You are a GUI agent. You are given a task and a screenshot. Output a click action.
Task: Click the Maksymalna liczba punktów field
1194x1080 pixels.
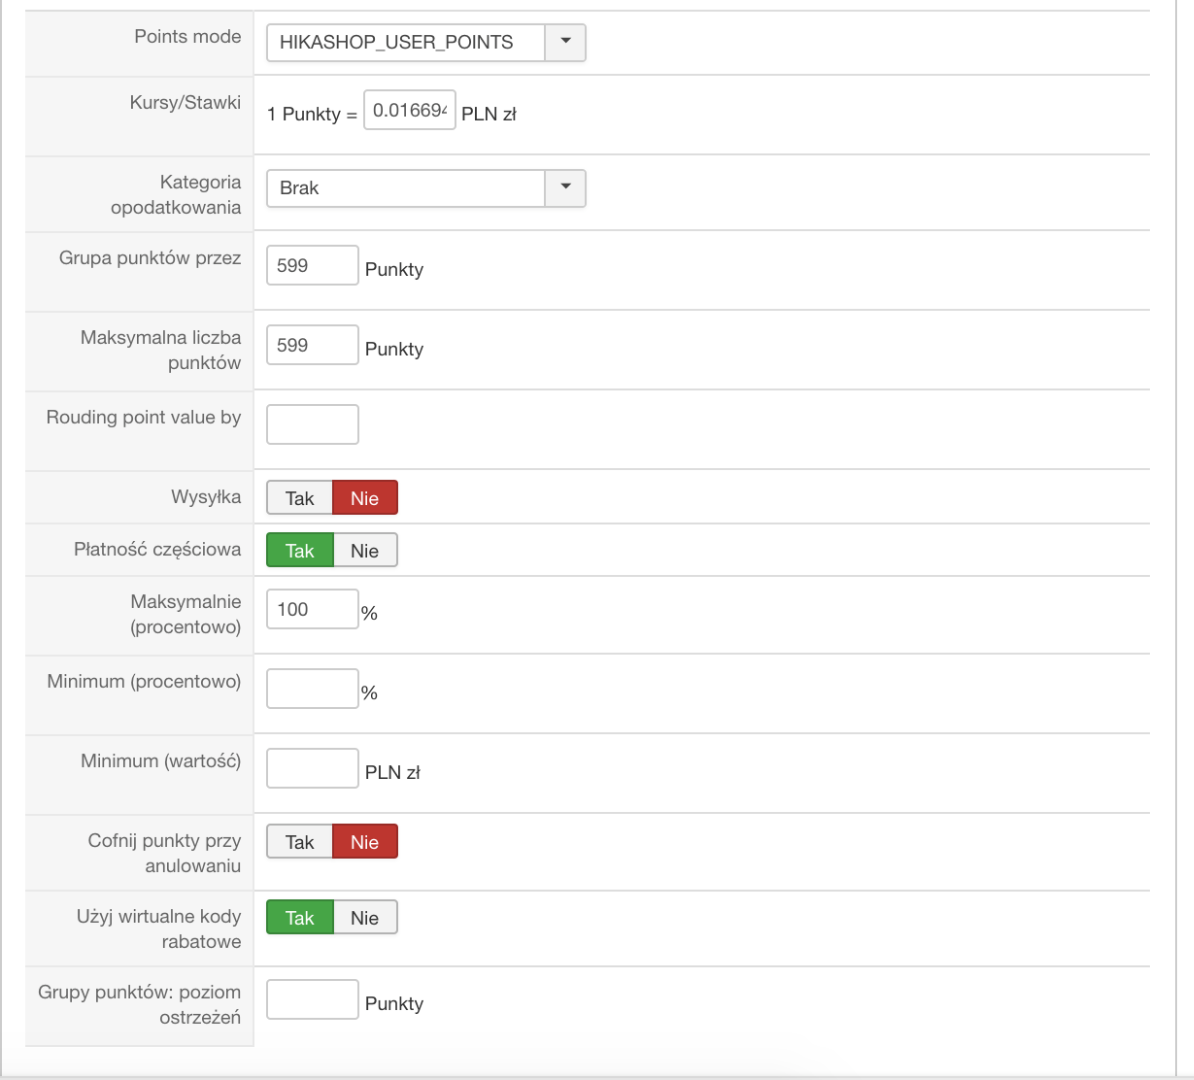[312, 345]
